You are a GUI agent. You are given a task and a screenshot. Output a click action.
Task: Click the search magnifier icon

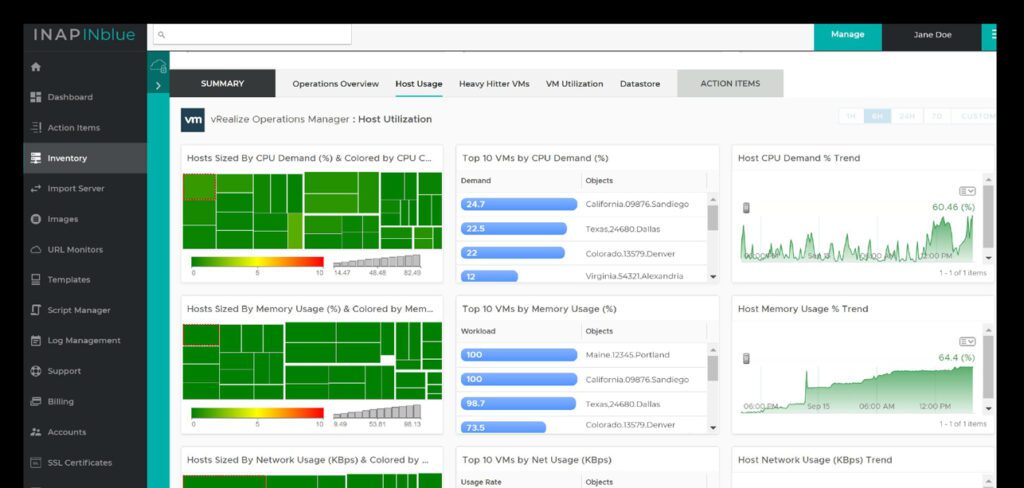161,35
